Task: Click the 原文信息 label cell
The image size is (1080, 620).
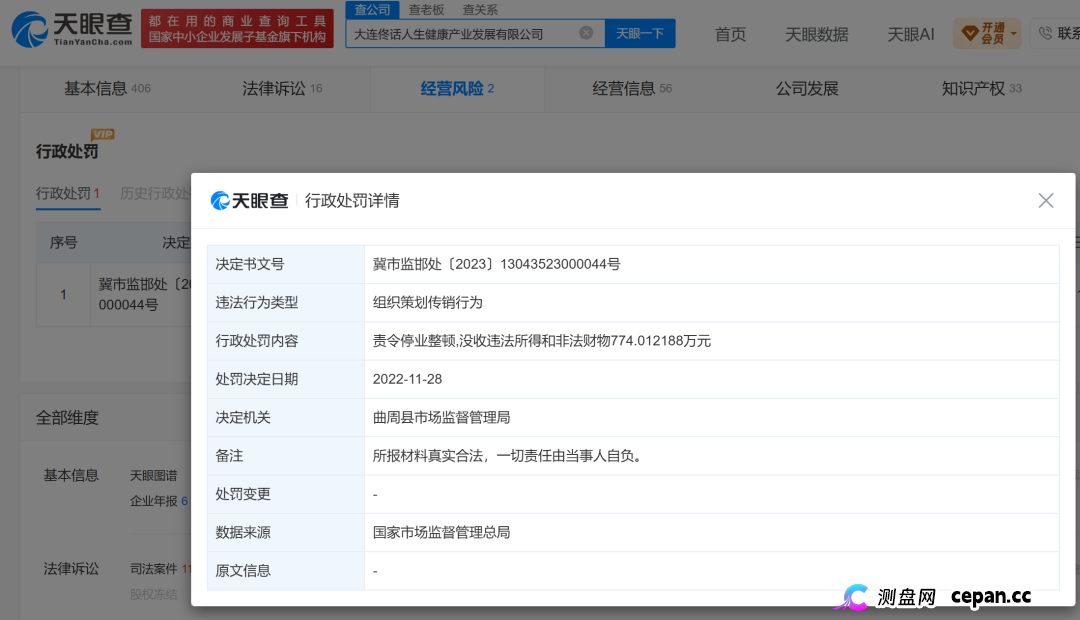Action: [x=285, y=571]
